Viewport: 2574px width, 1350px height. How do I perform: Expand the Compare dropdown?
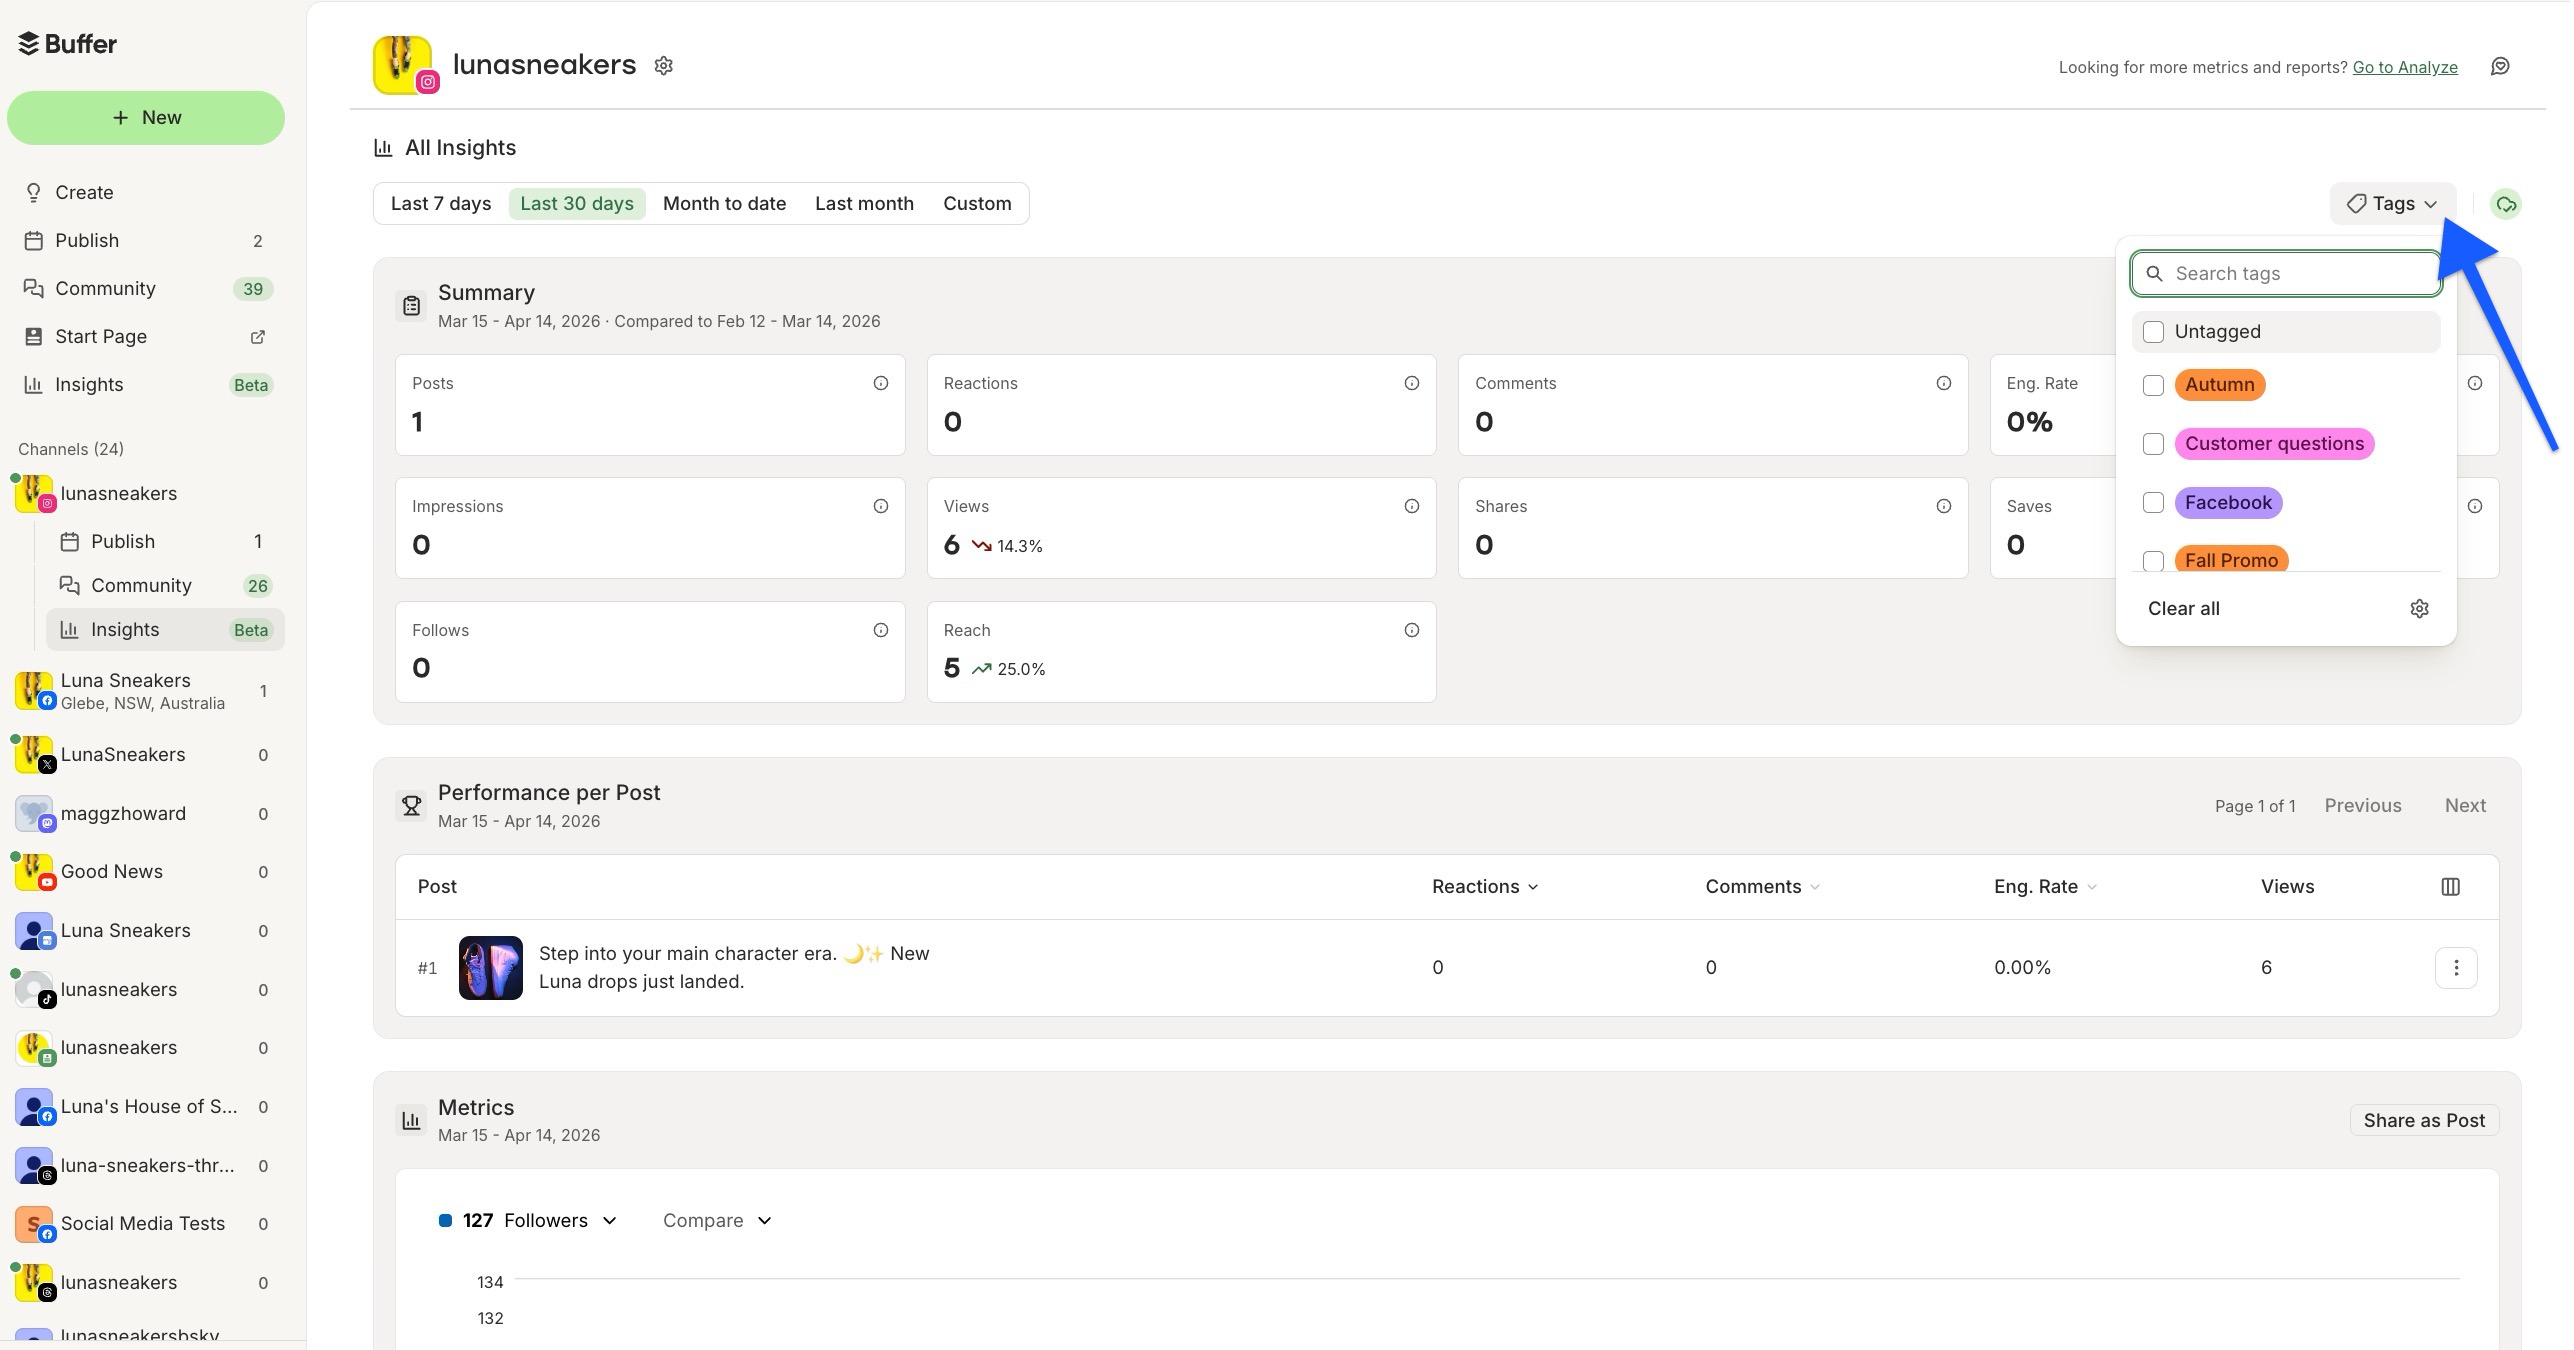pyautogui.click(x=716, y=1220)
